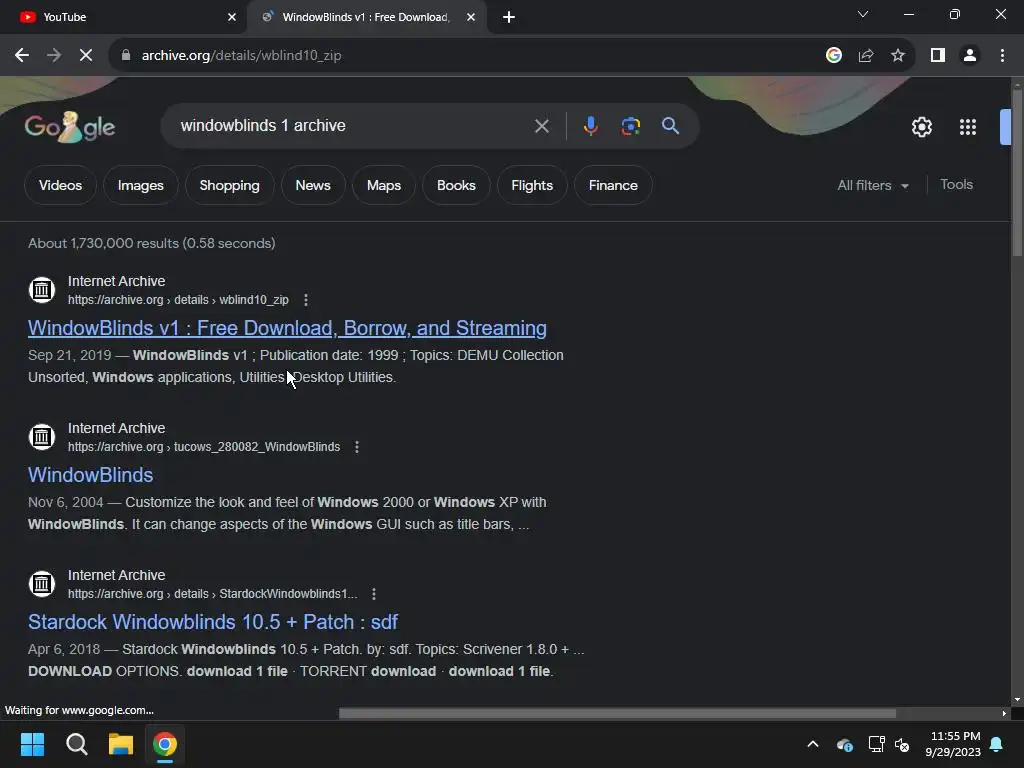Search by image with Google Lens
This screenshot has height=768, width=1024.
click(x=631, y=126)
